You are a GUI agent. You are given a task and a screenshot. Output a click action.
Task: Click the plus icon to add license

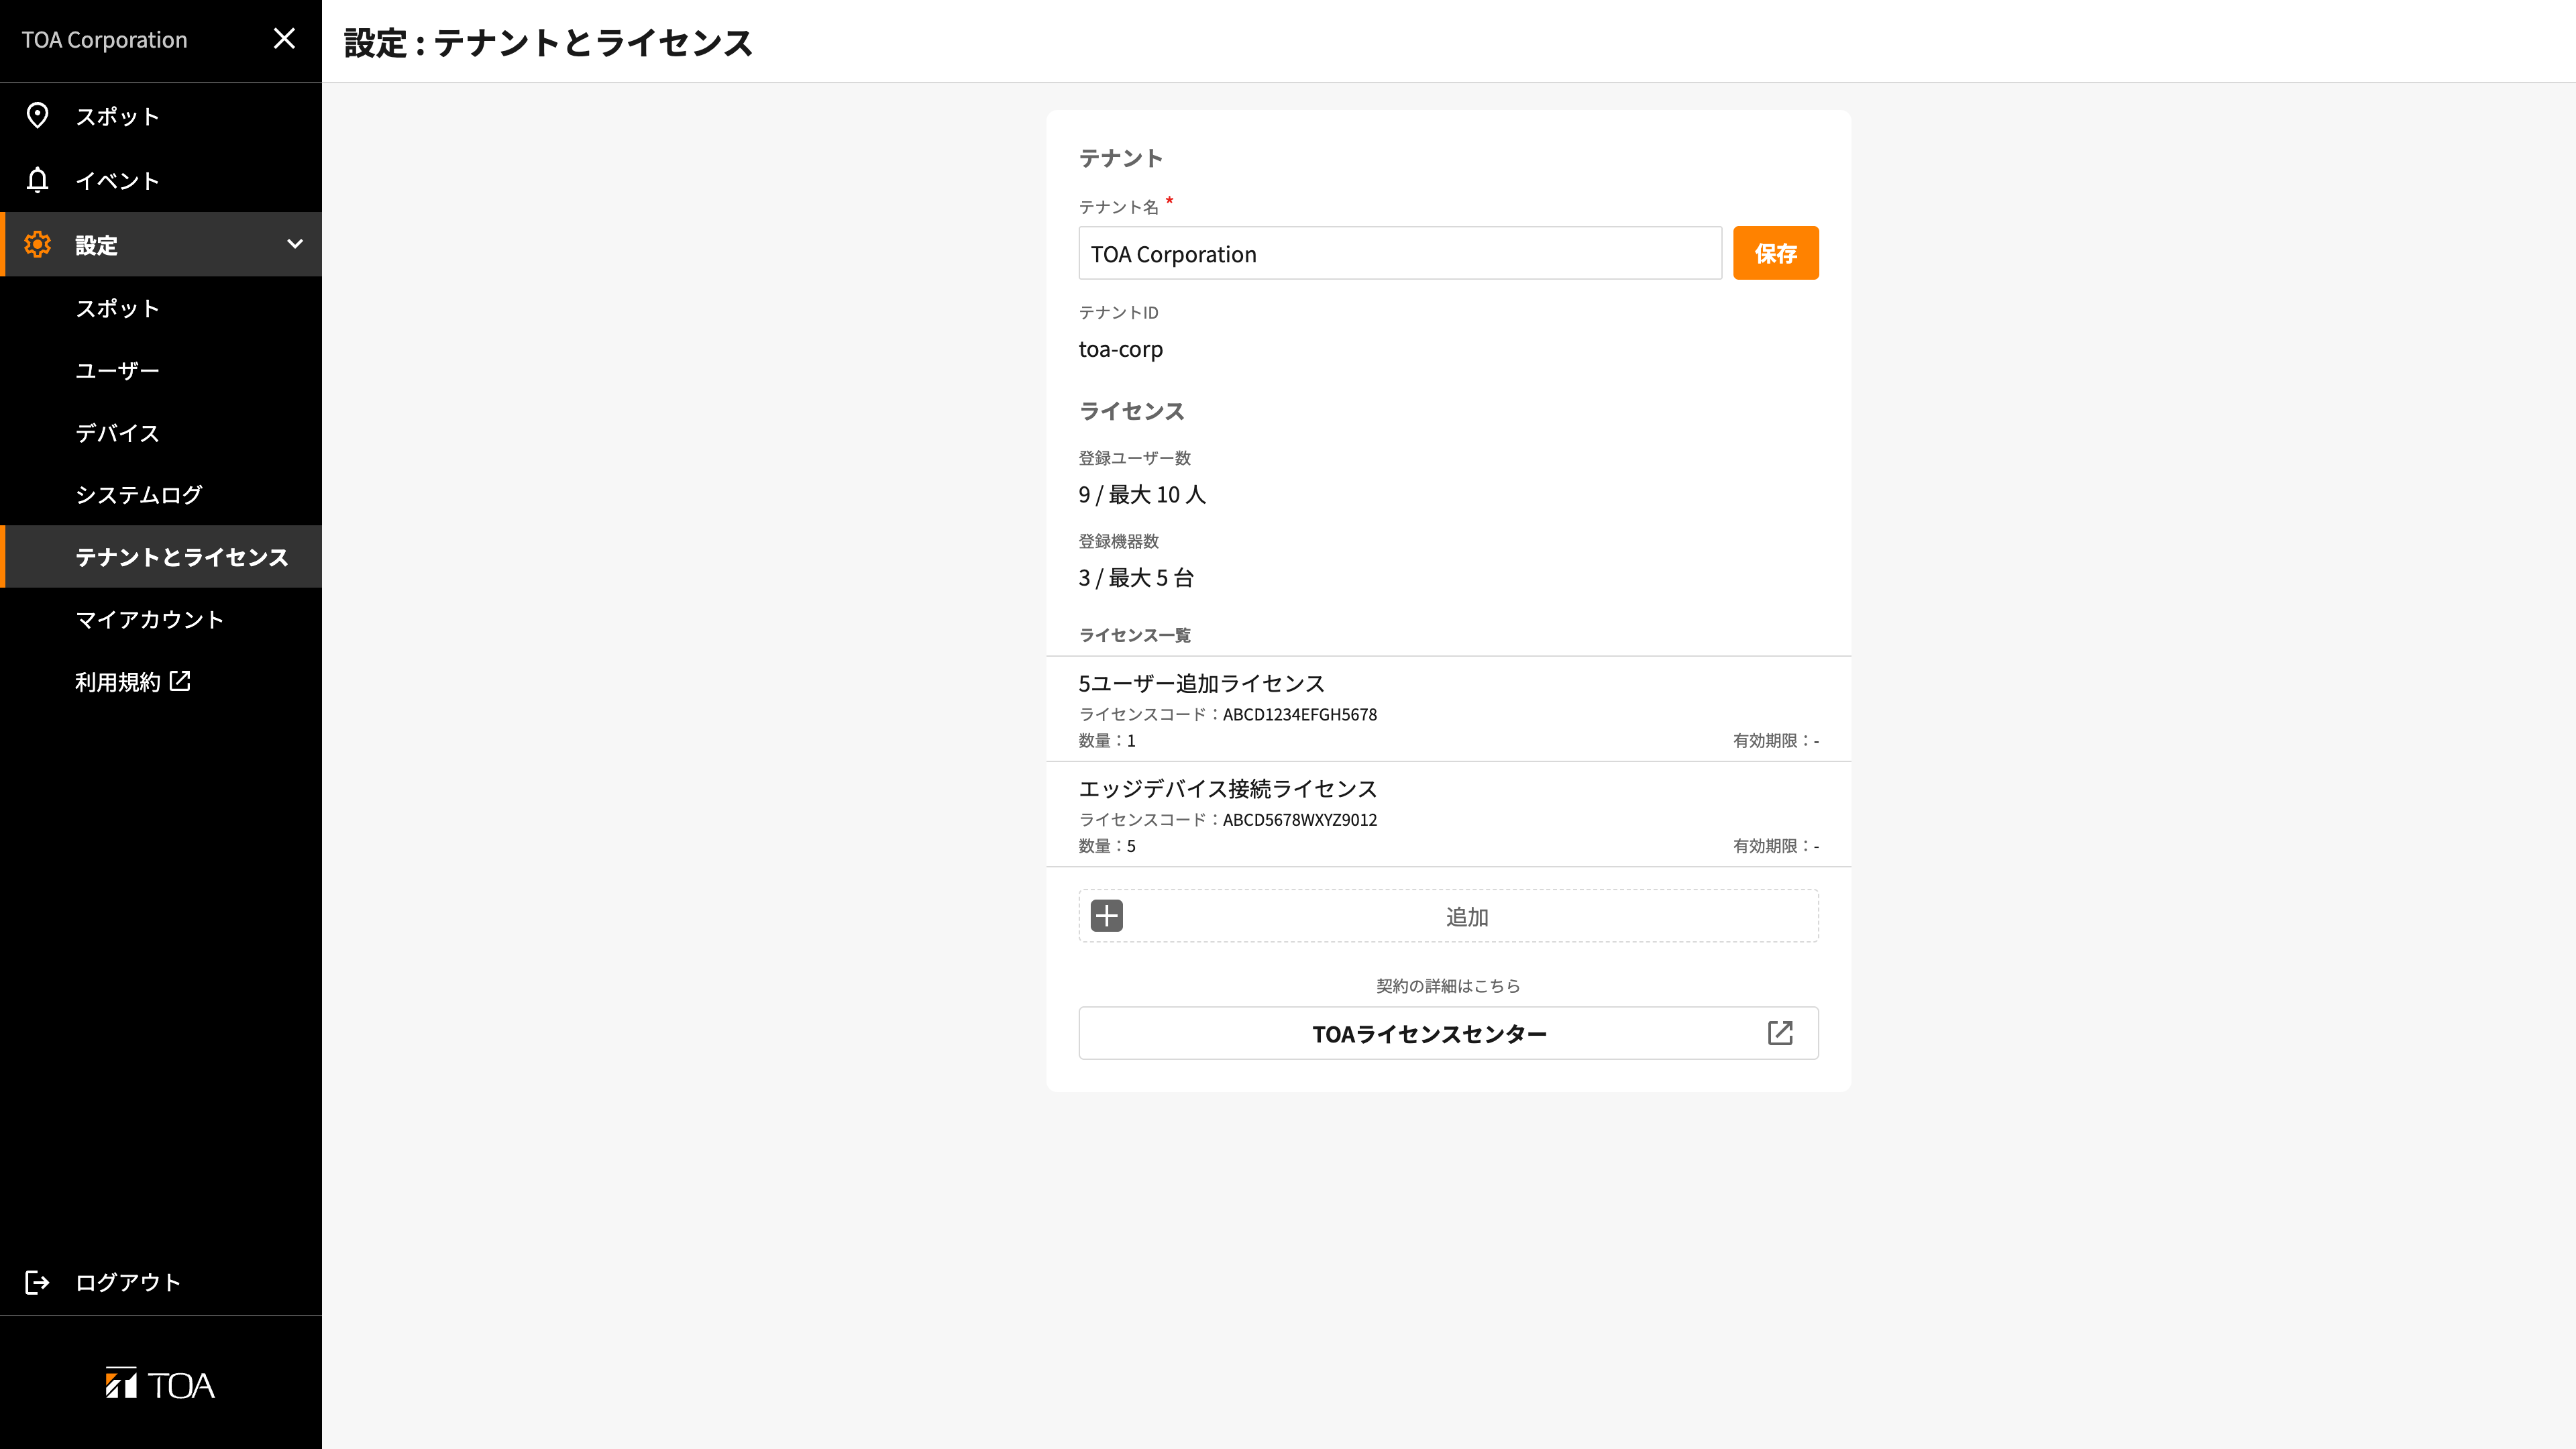click(x=1106, y=916)
